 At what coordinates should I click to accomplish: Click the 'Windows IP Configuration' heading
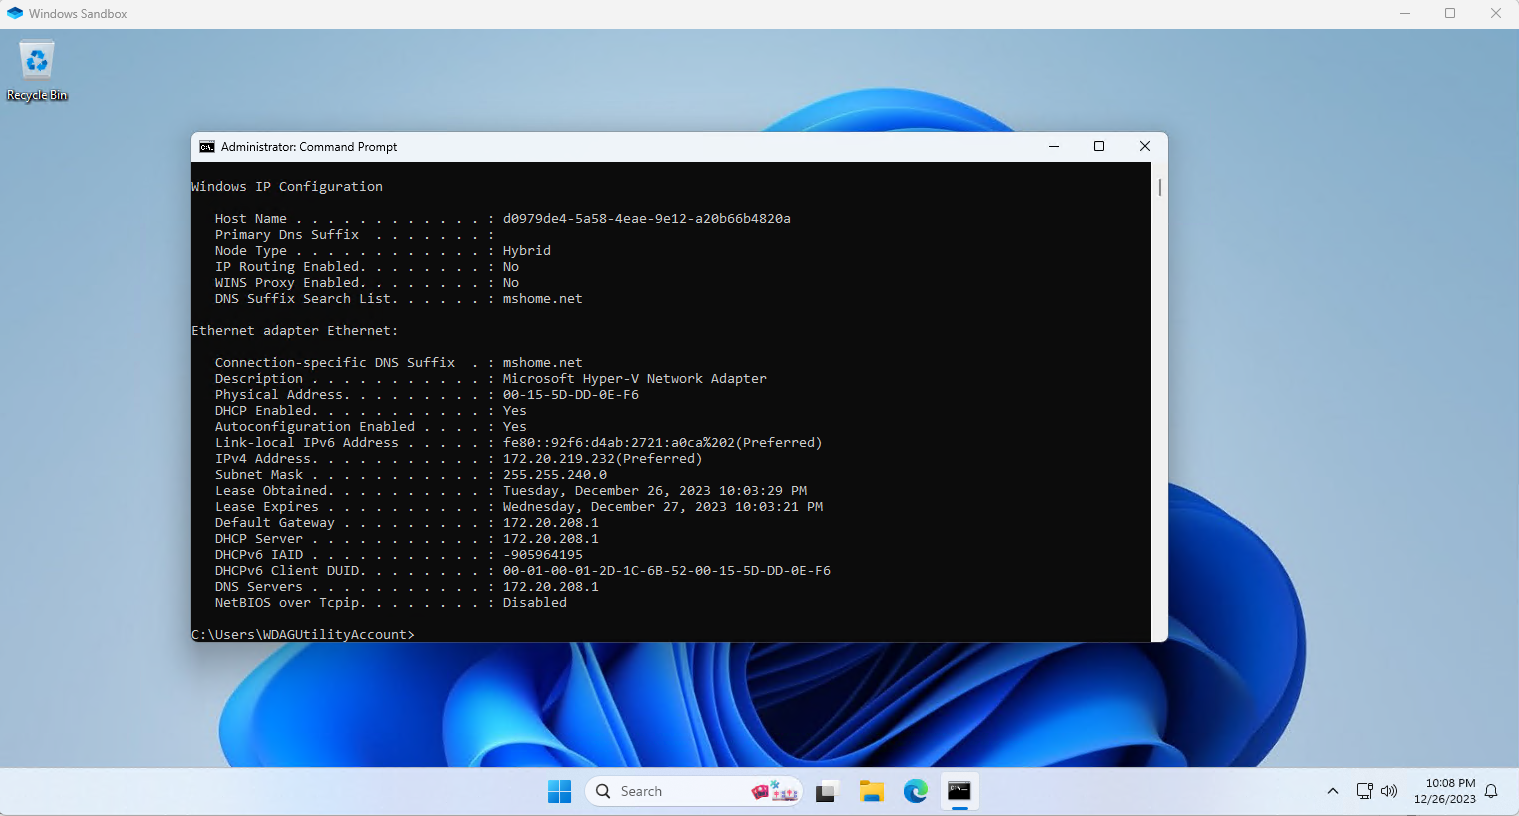(287, 187)
